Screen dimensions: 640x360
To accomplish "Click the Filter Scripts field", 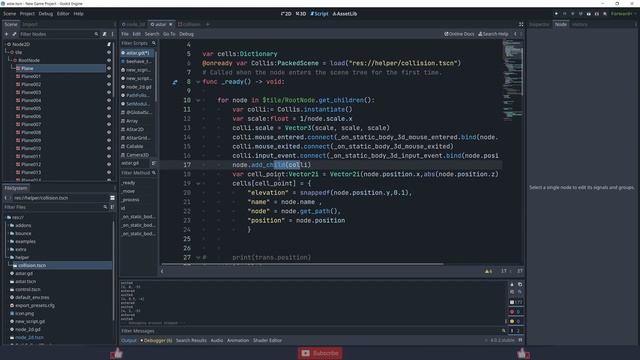I will 138,43.
